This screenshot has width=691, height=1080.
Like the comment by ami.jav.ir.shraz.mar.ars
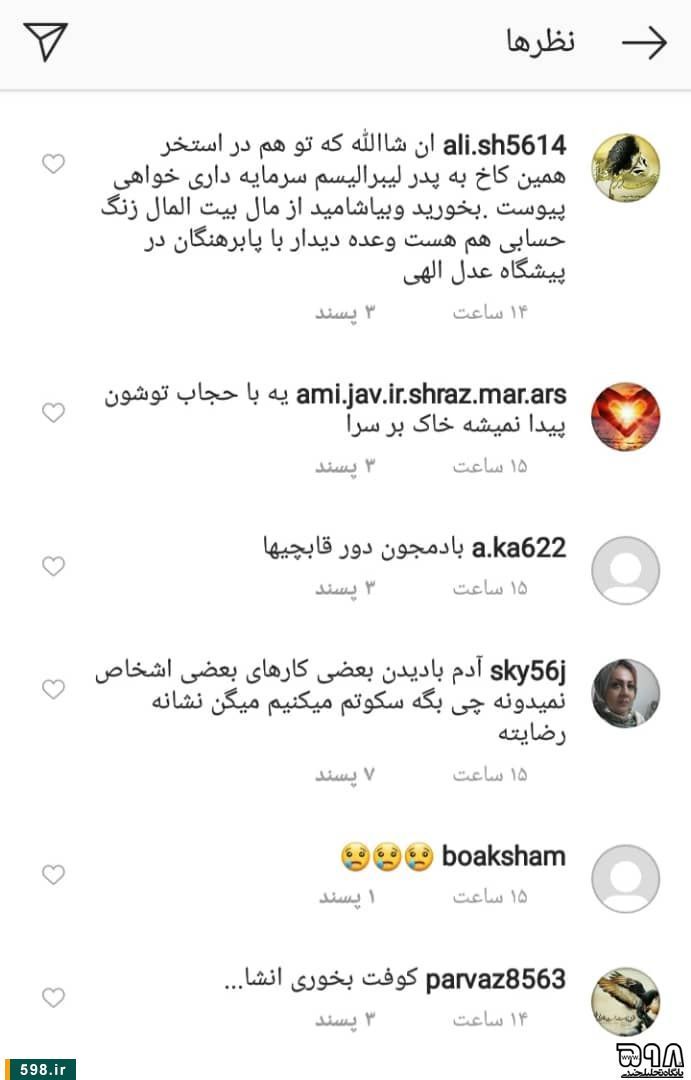54,413
